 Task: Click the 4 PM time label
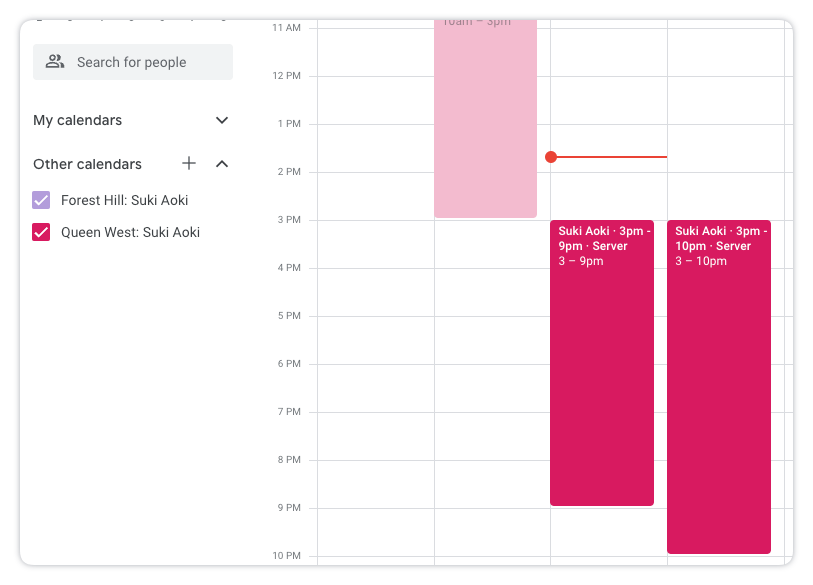point(289,268)
